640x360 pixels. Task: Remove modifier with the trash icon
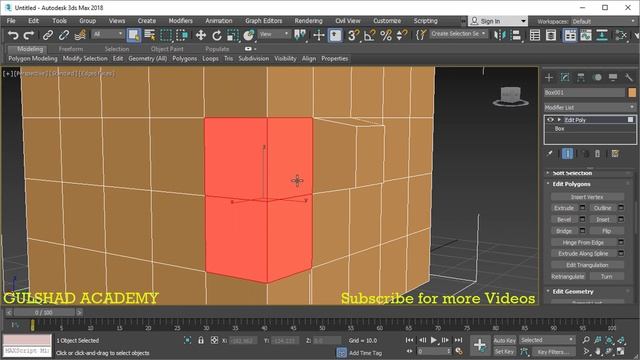pyautogui.click(x=598, y=153)
